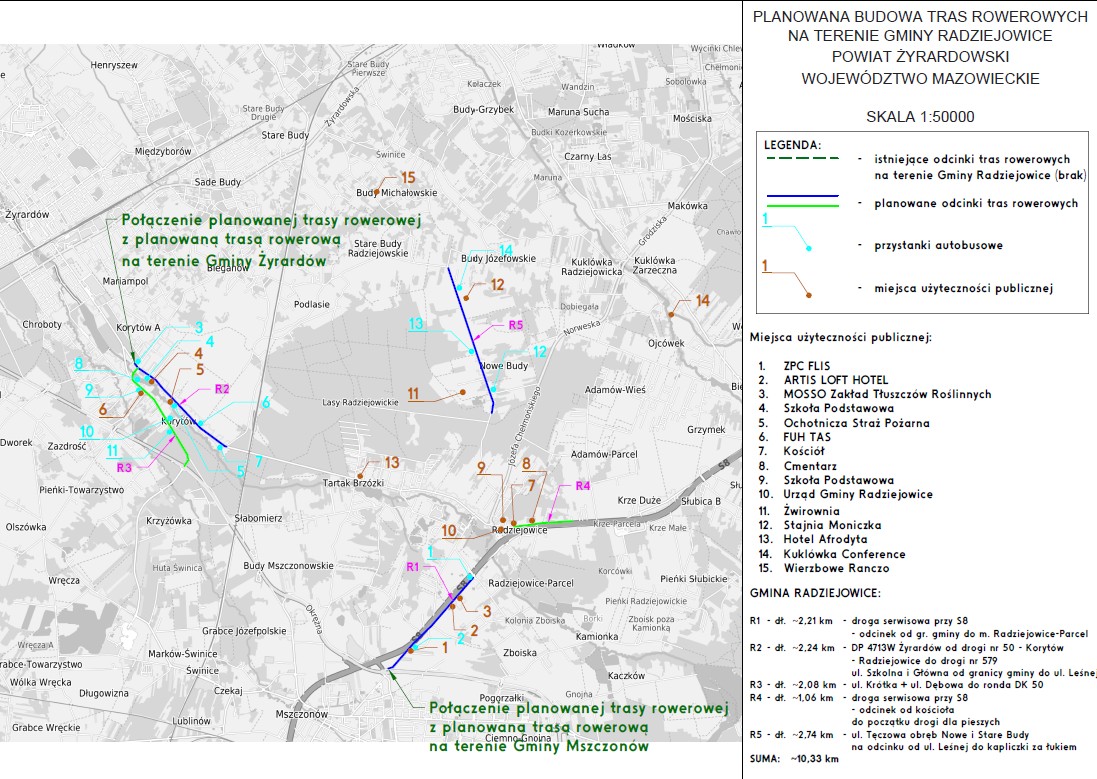Viewport: 1097px width, 779px height.
Task: Select the pink R4 route label
Action: tap(583, 486)
